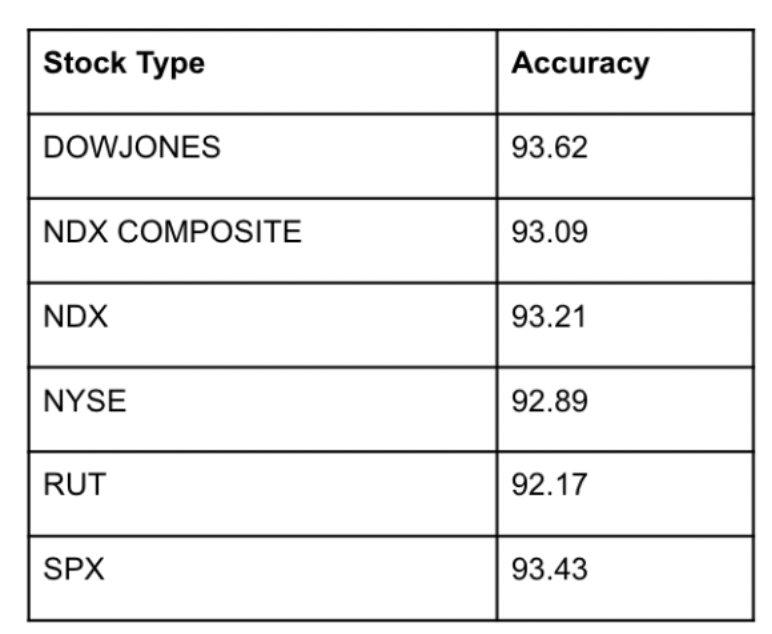This screenshot has height=634, width=772.
Task: Select the DOWJONES cell
Action: [x=132, y=148]
